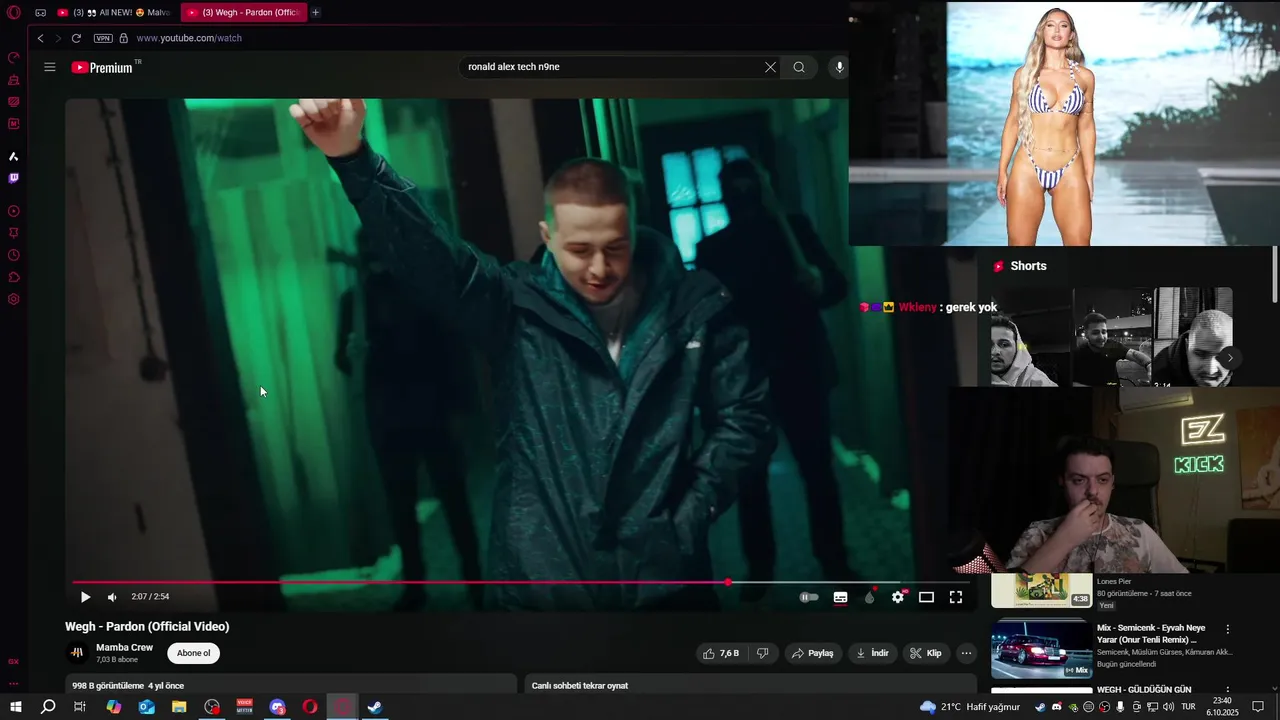Clear the YouTube search text
Viewport: 1280px width, 720px height.
coord(770,67)
